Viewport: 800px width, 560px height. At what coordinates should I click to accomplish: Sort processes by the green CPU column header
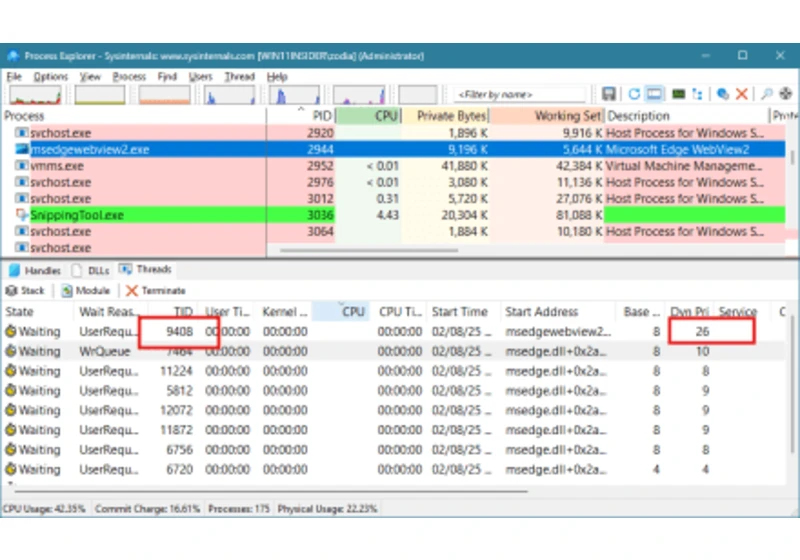368,116
